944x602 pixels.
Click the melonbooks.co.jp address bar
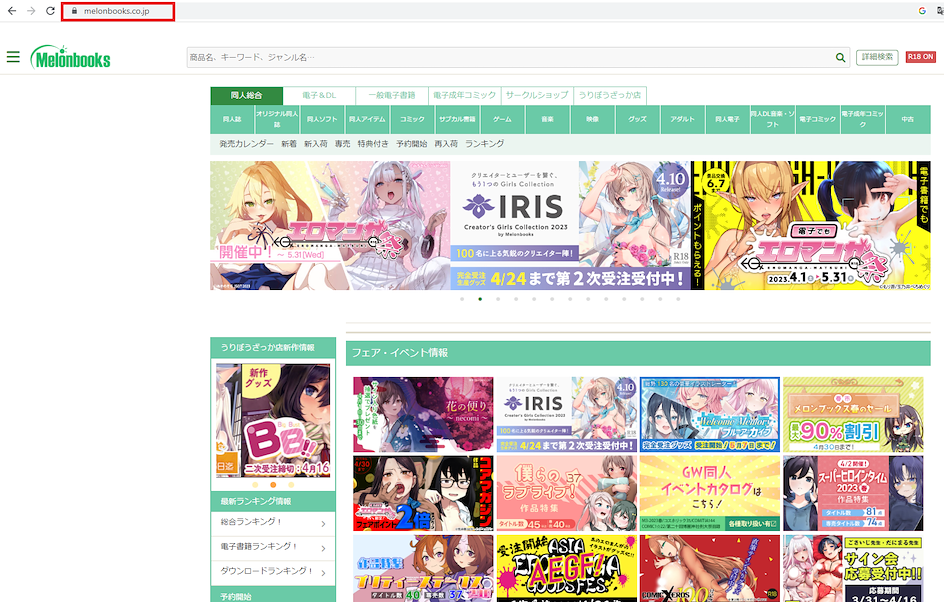pos(118,11)
